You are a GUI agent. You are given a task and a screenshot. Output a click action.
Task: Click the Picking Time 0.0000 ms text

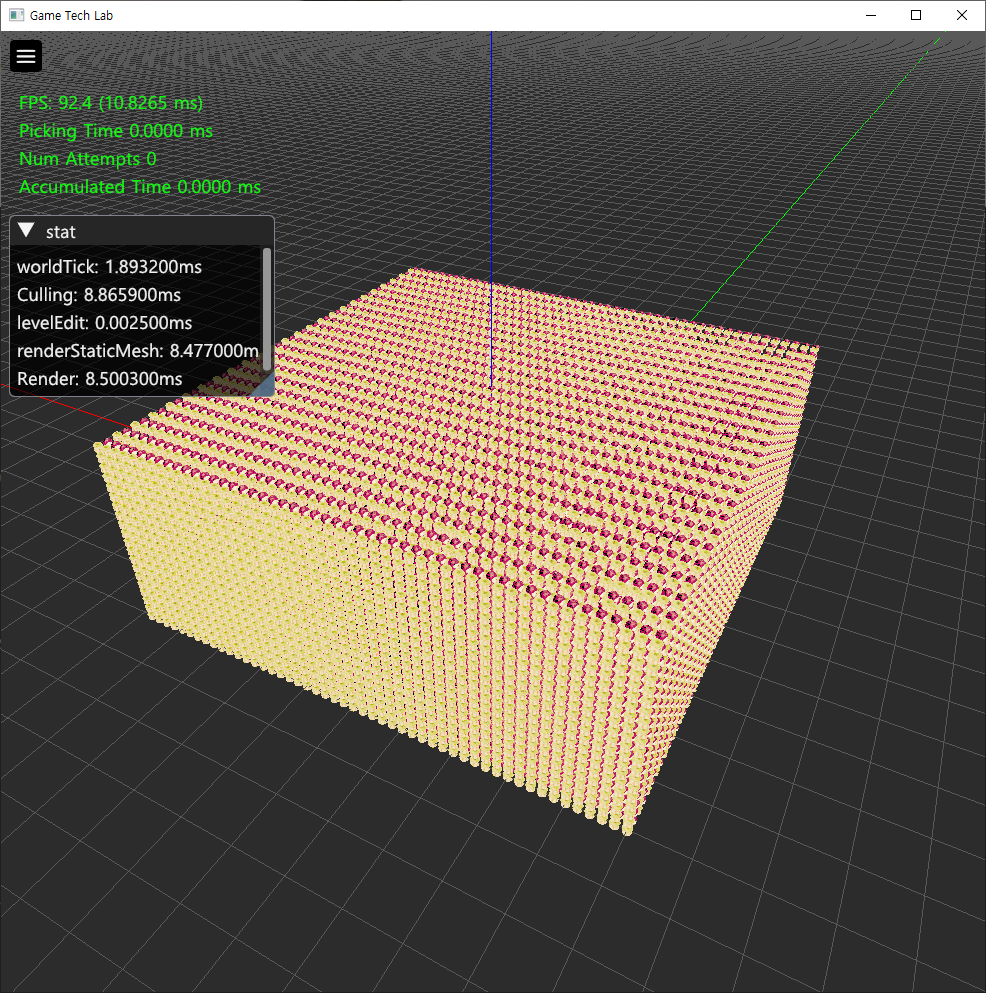point(116,130)
